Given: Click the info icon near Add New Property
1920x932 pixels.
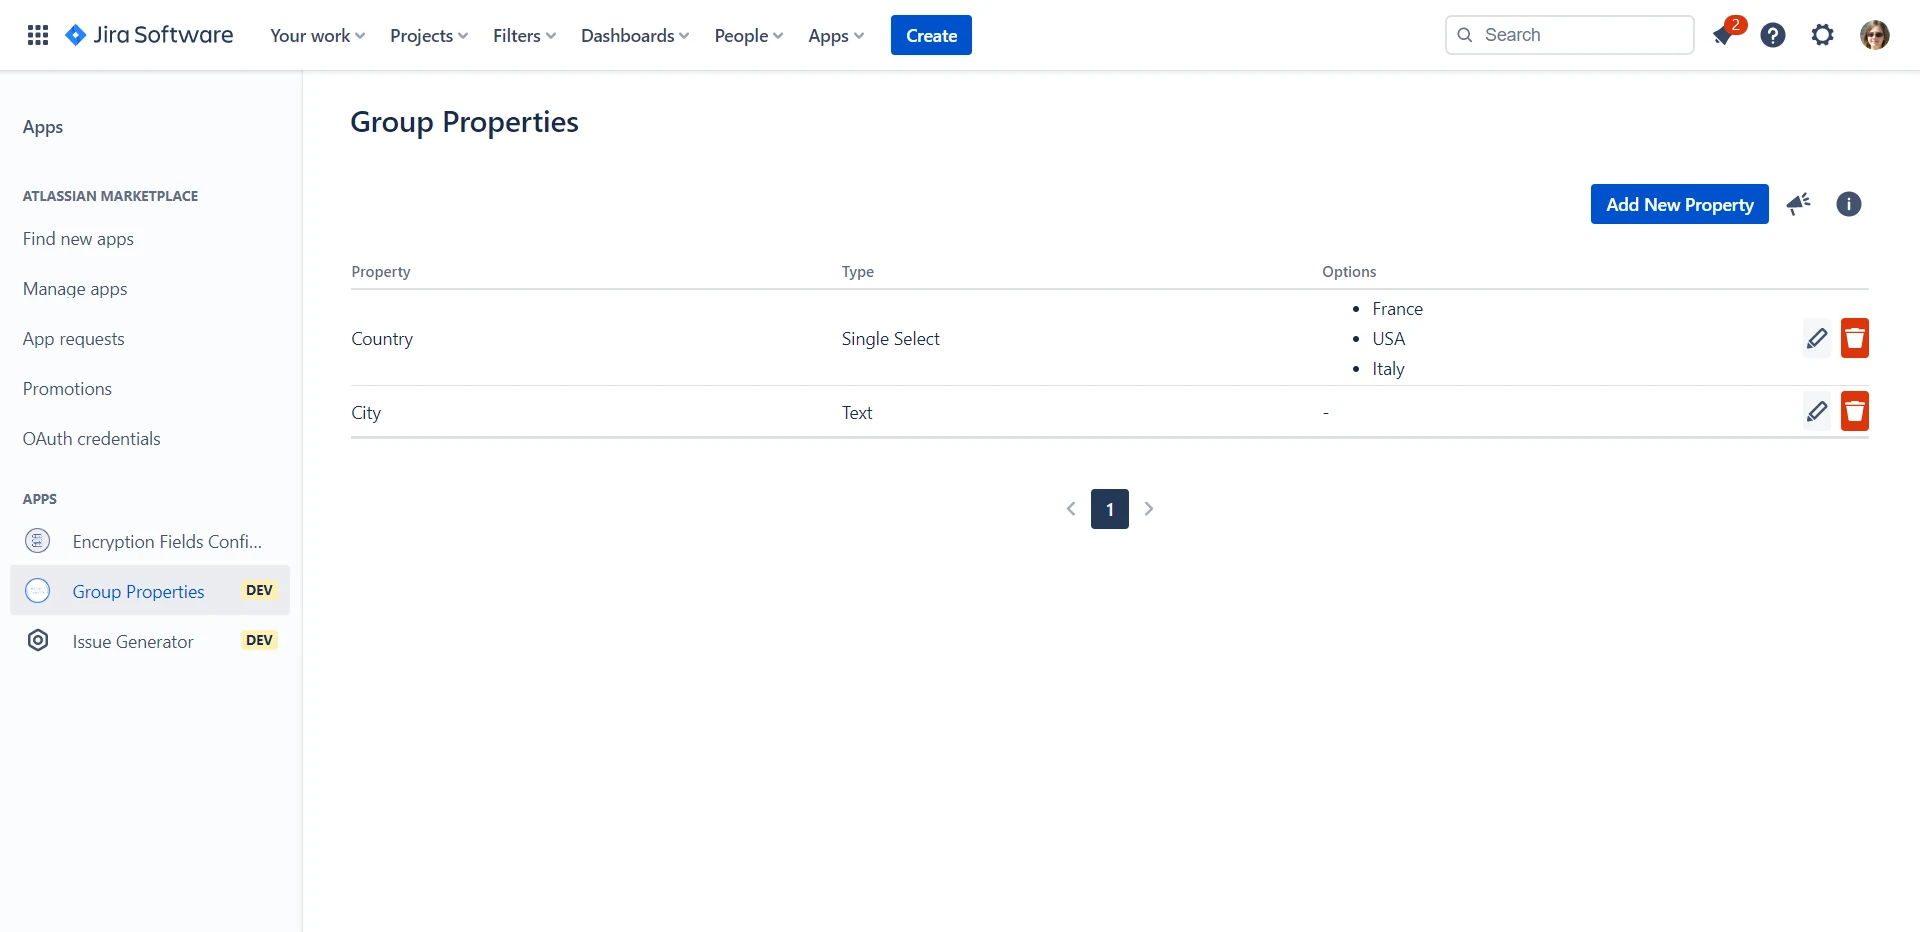Looking at the screenshot, I should [x=1849, y=204].
